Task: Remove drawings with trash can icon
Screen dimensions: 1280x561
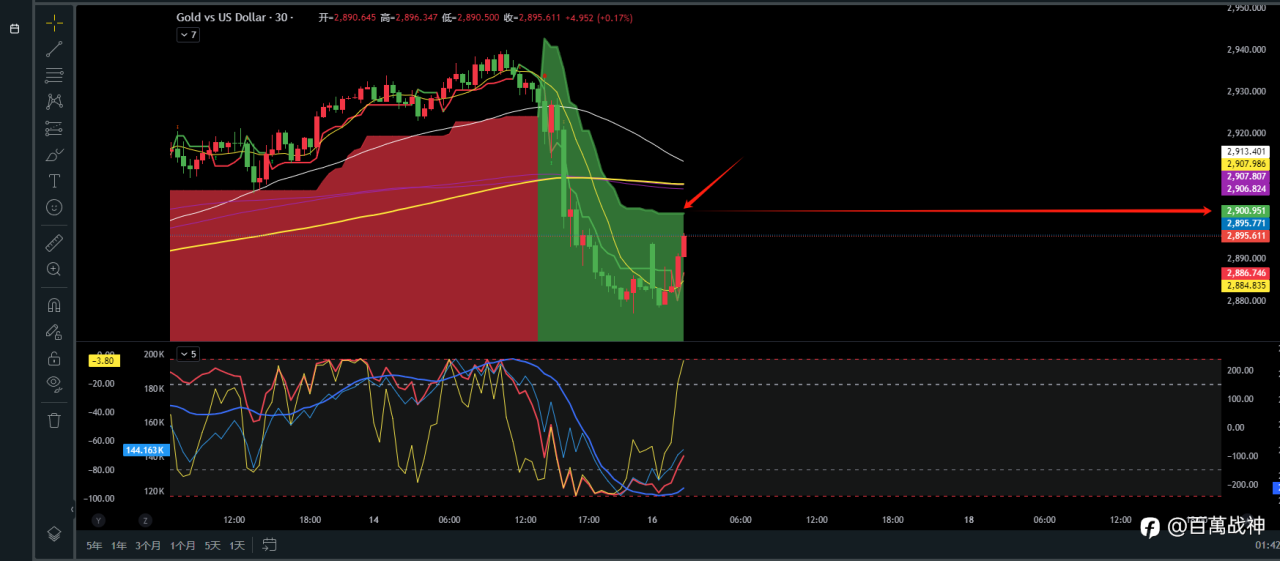Action: (54, 419)
